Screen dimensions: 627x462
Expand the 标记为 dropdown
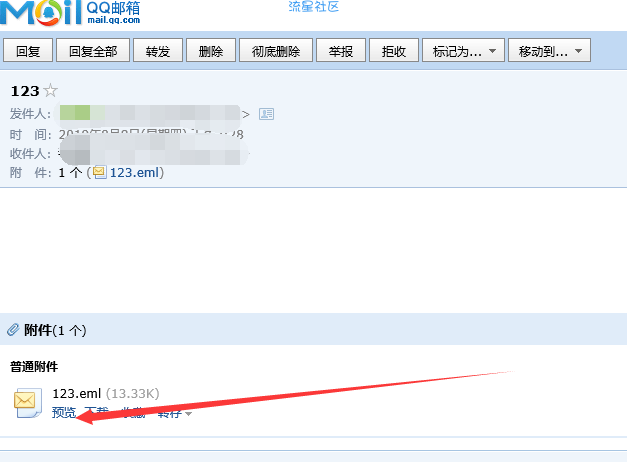[x=463, y=50]
